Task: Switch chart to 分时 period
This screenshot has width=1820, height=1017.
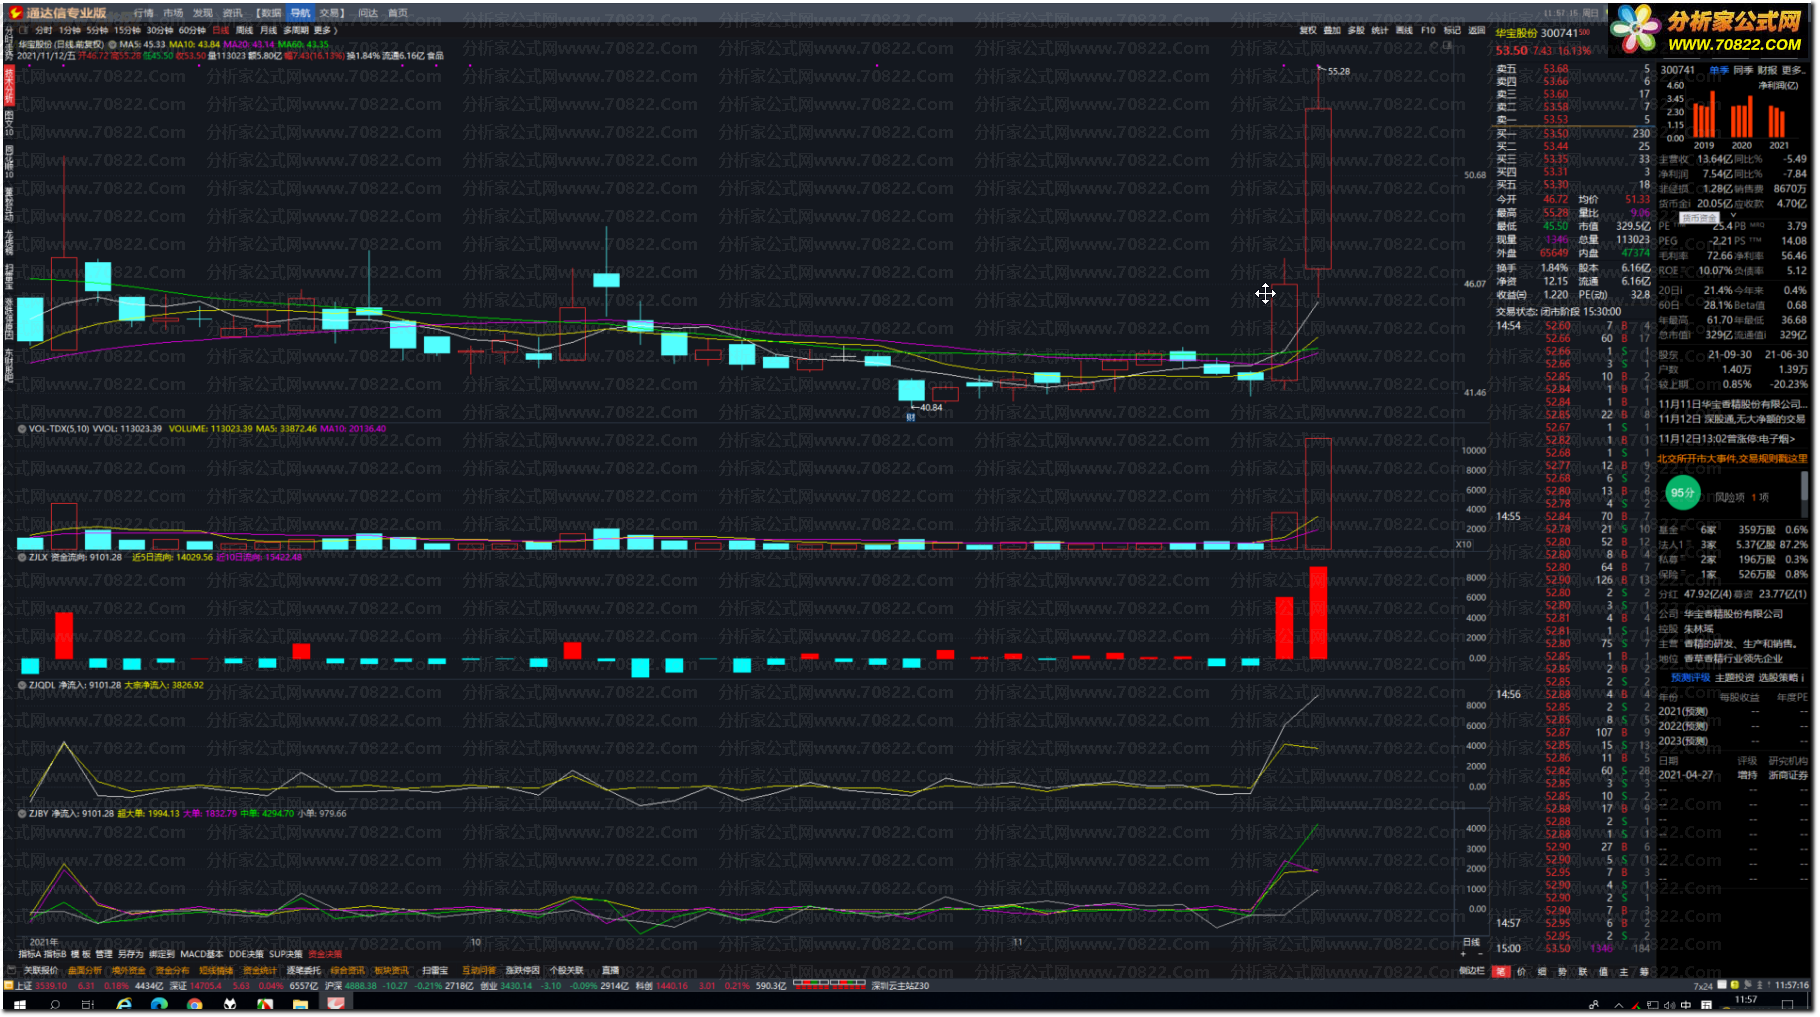Action: coord(44,30)
